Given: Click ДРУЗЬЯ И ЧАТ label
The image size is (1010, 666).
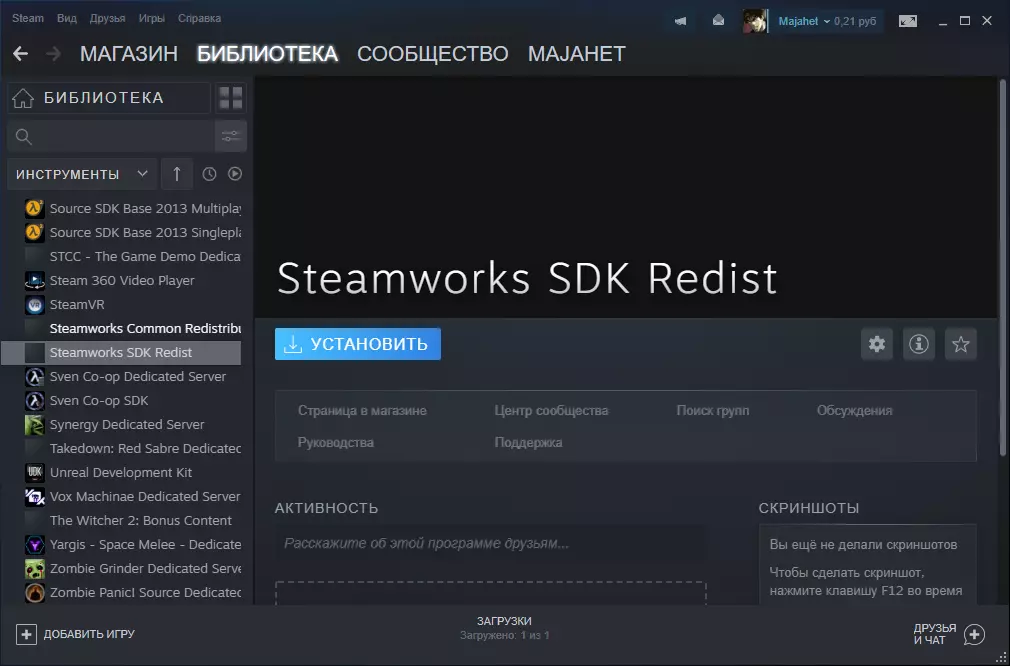Looking at the screenshot, I should tap(935, 634).
